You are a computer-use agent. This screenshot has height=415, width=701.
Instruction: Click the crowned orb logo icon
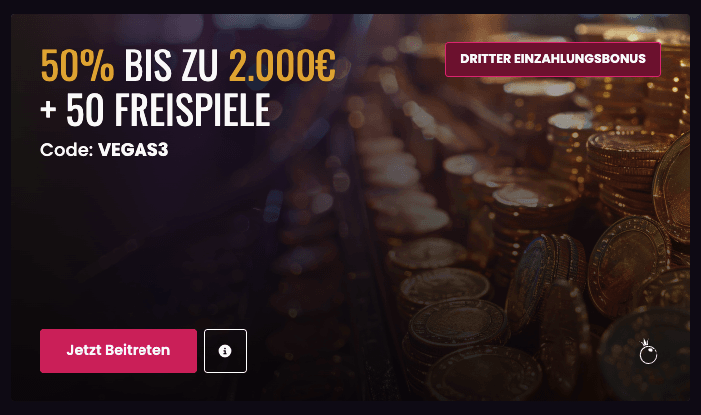tap(648, 352)
